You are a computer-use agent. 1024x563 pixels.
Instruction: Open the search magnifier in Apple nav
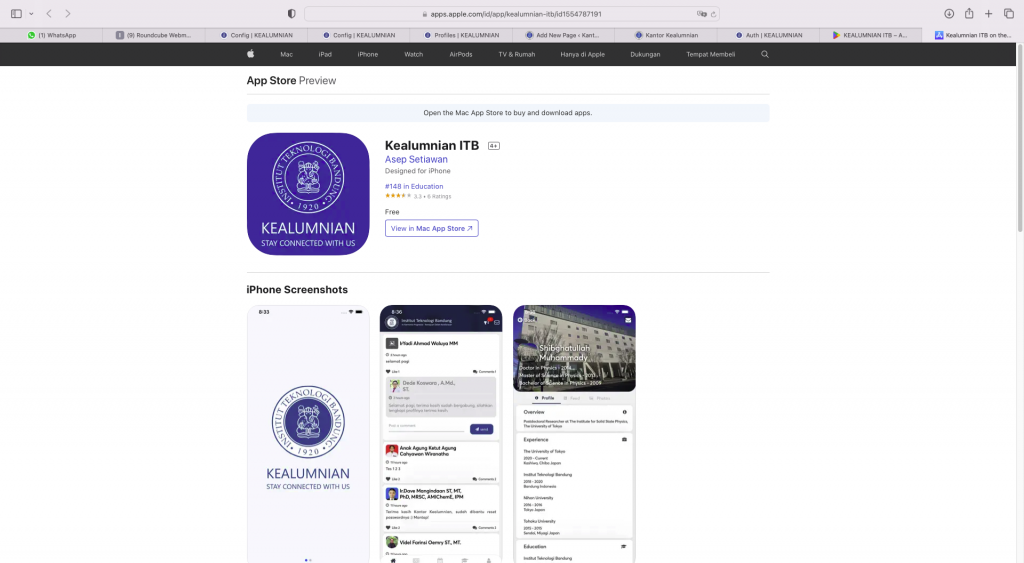pos(765,54)
